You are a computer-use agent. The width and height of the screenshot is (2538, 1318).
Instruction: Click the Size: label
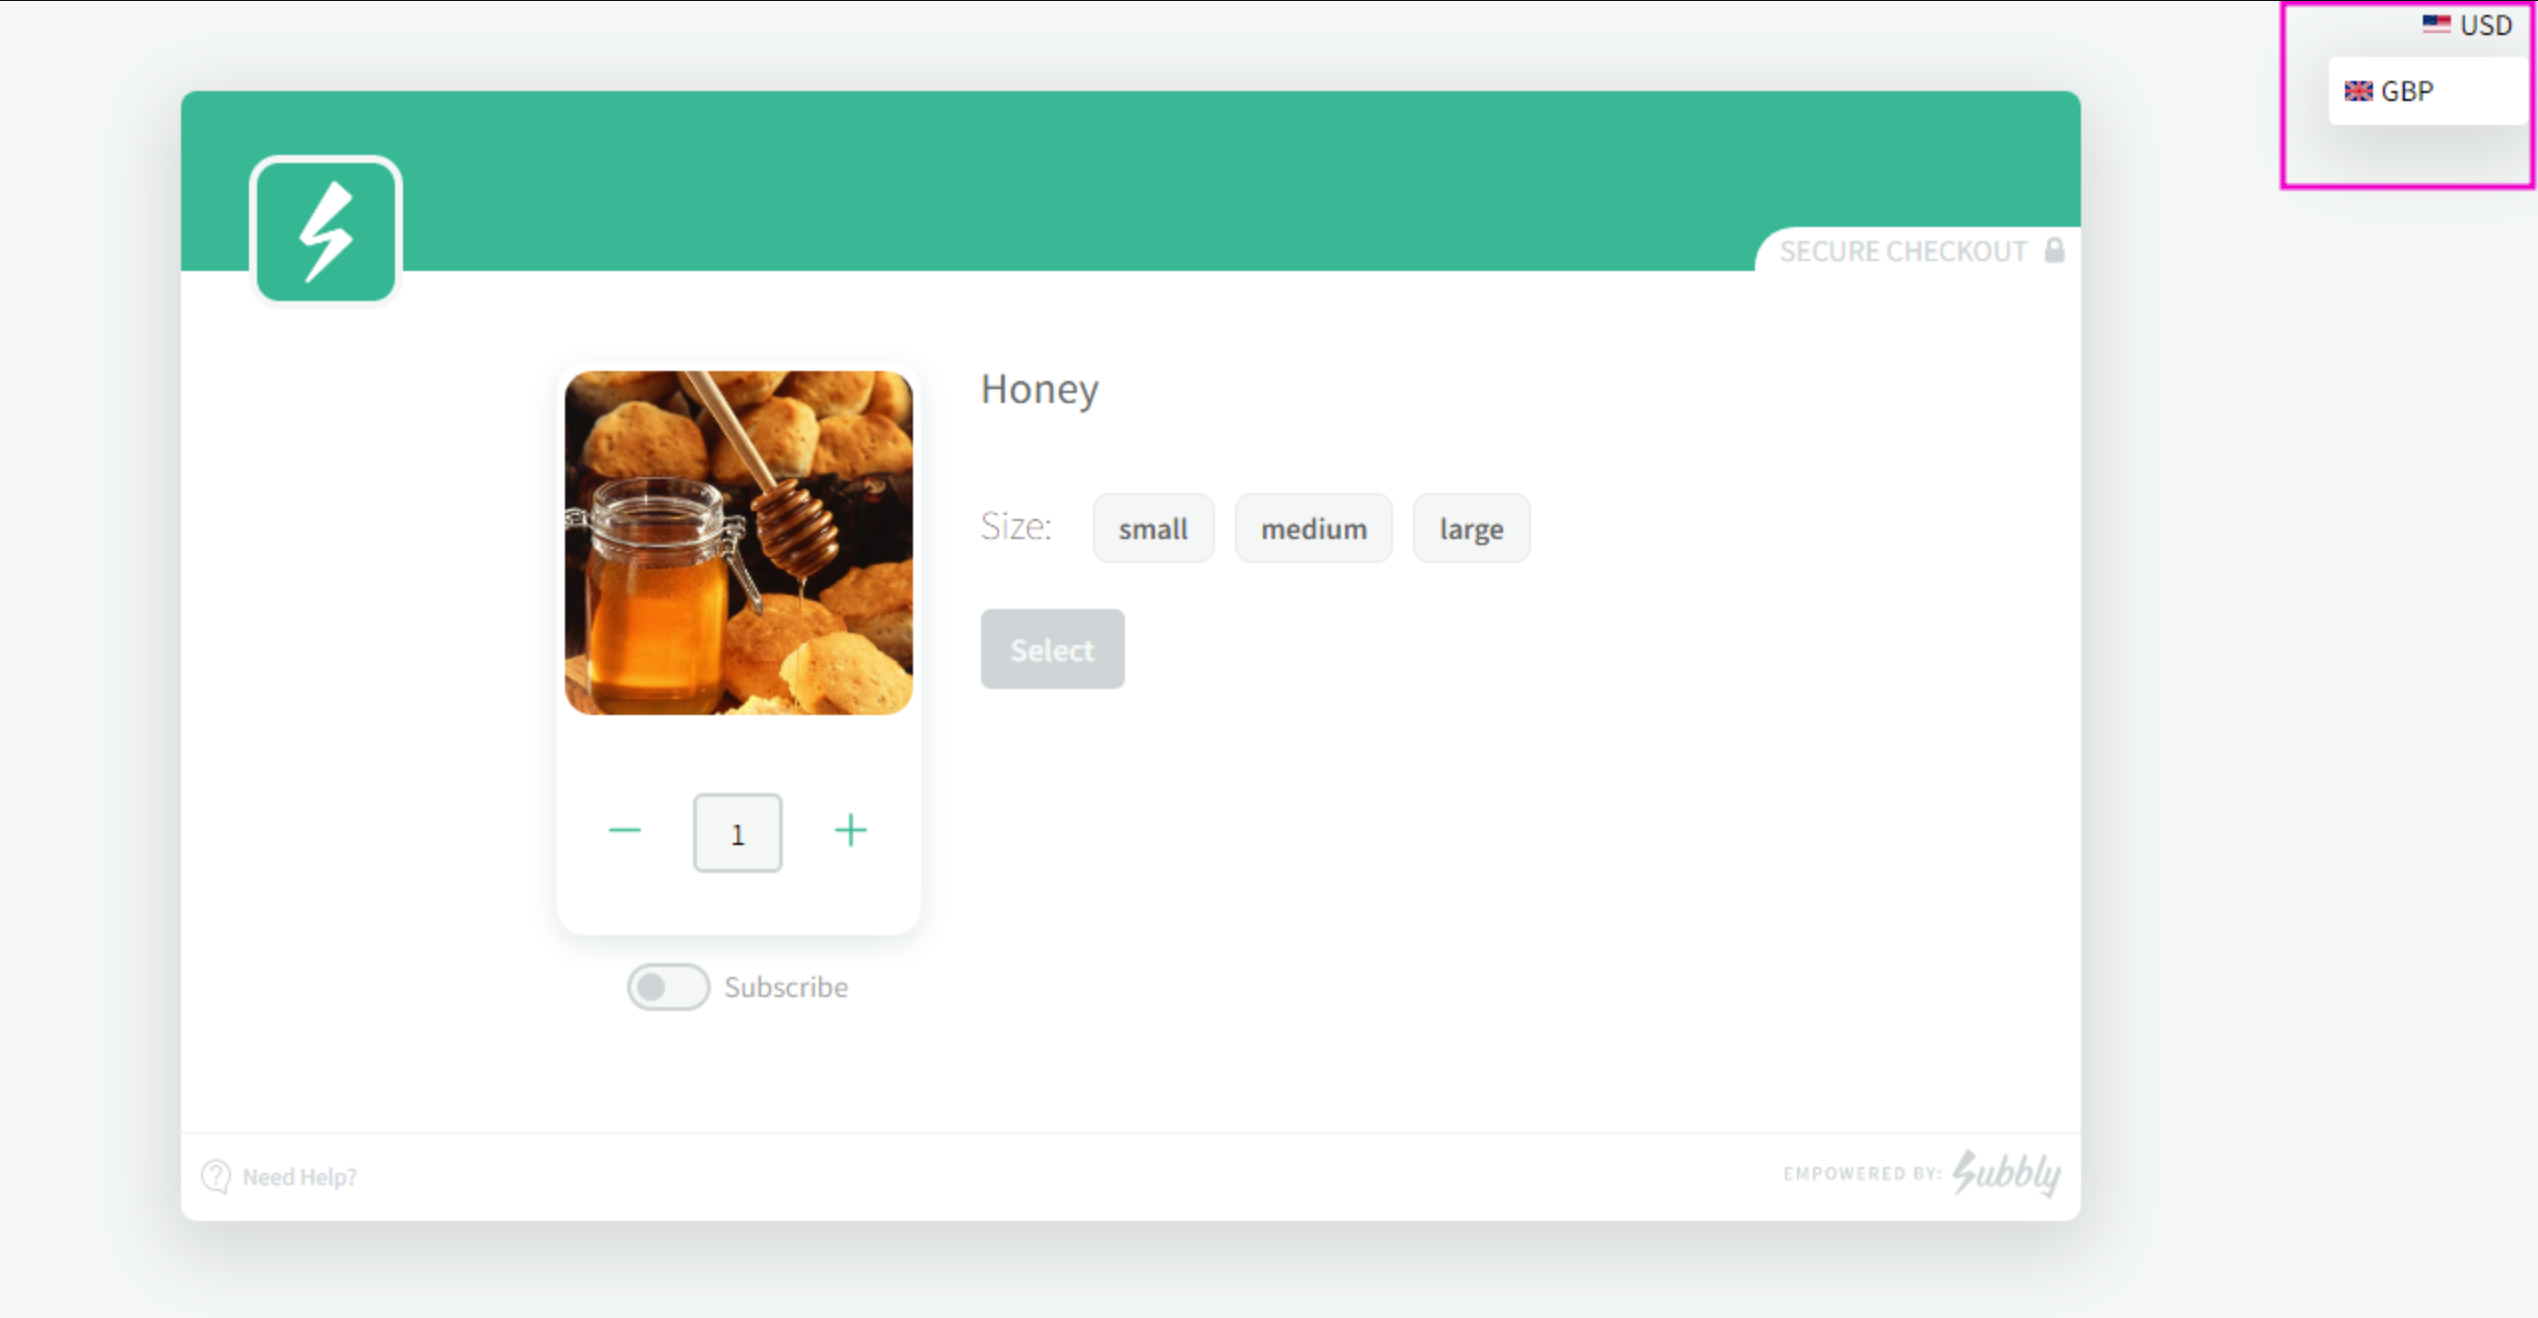click(1016, 526)
